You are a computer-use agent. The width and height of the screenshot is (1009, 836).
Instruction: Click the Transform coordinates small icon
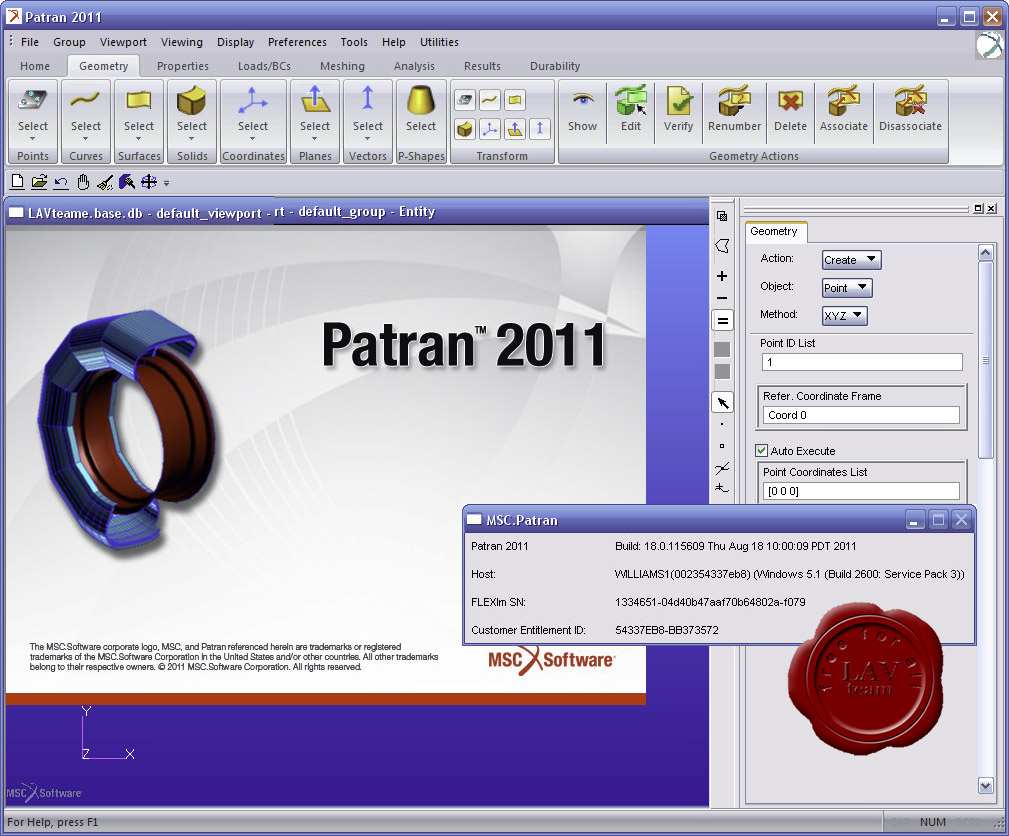[x=490, y=129]
